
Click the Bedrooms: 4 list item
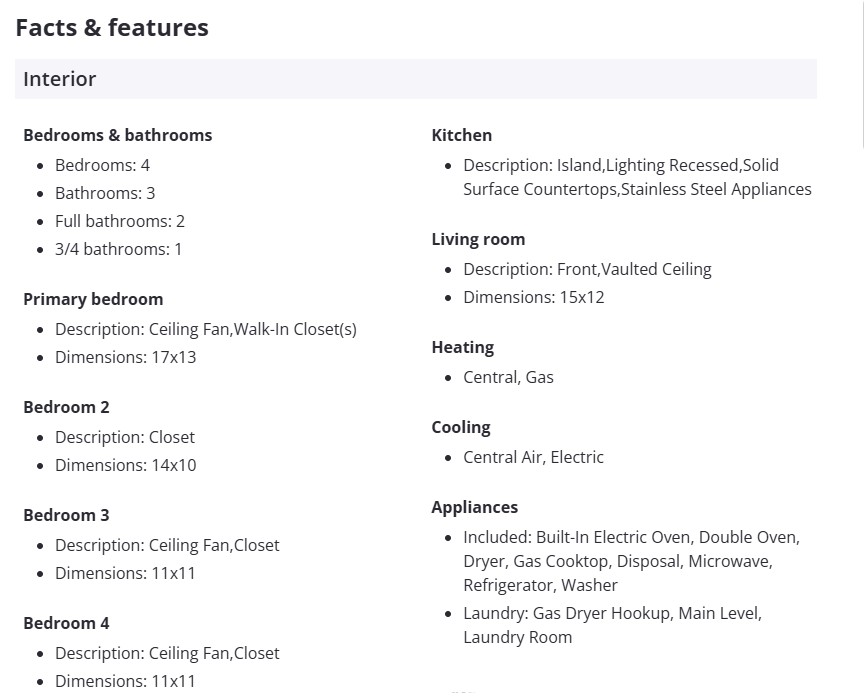point(102,165)
